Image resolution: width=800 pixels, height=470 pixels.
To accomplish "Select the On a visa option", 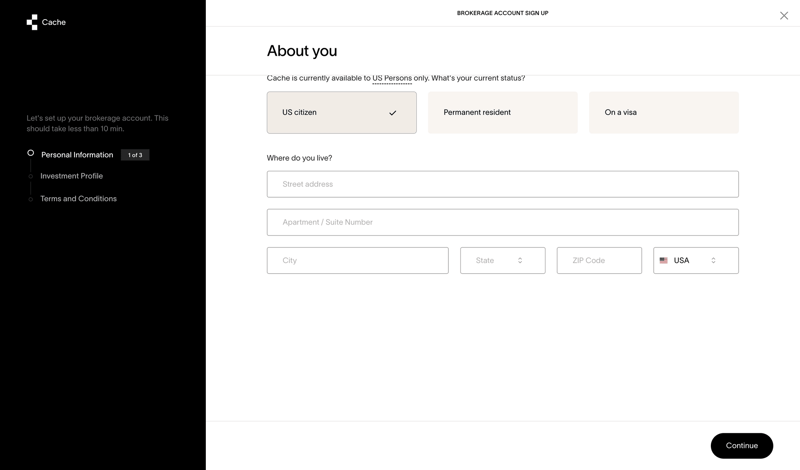I will 663,113.
